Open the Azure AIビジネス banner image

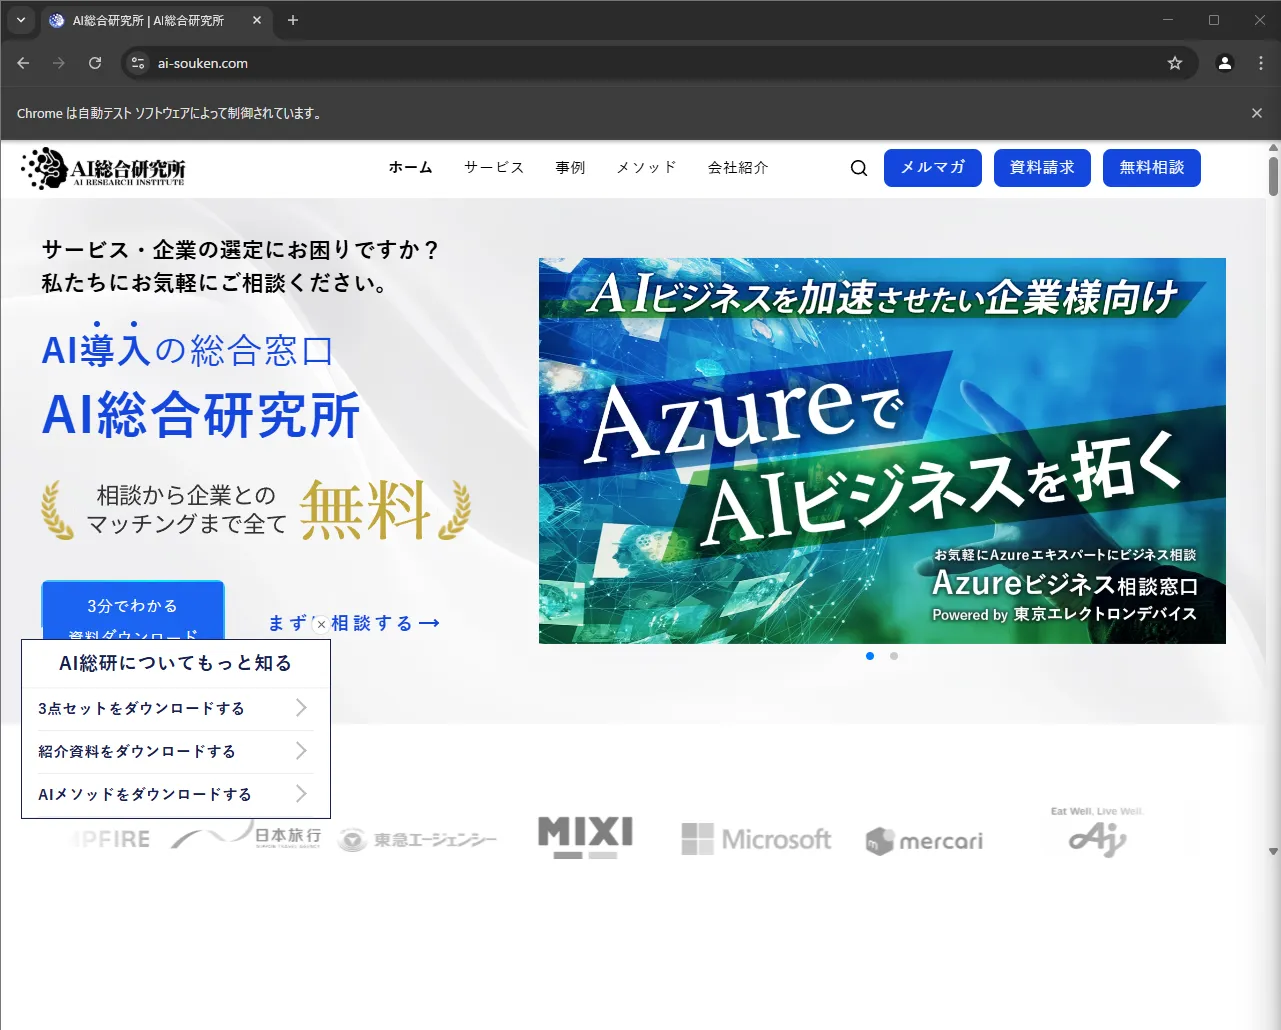882,451
